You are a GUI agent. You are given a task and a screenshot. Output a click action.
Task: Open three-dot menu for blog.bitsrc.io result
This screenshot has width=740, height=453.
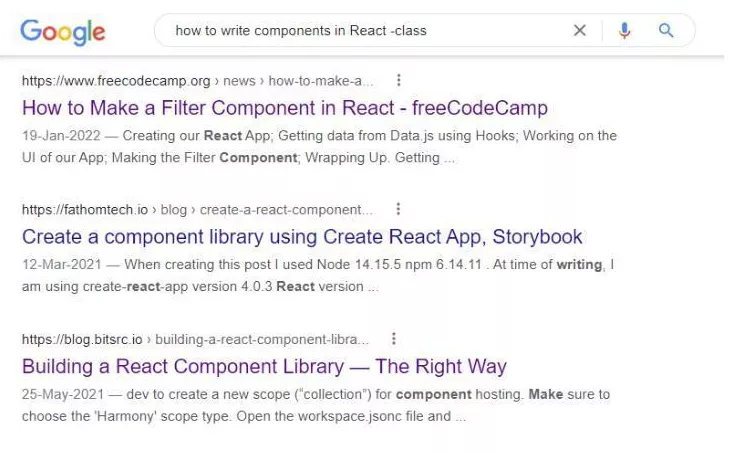[x=394, y=339]
